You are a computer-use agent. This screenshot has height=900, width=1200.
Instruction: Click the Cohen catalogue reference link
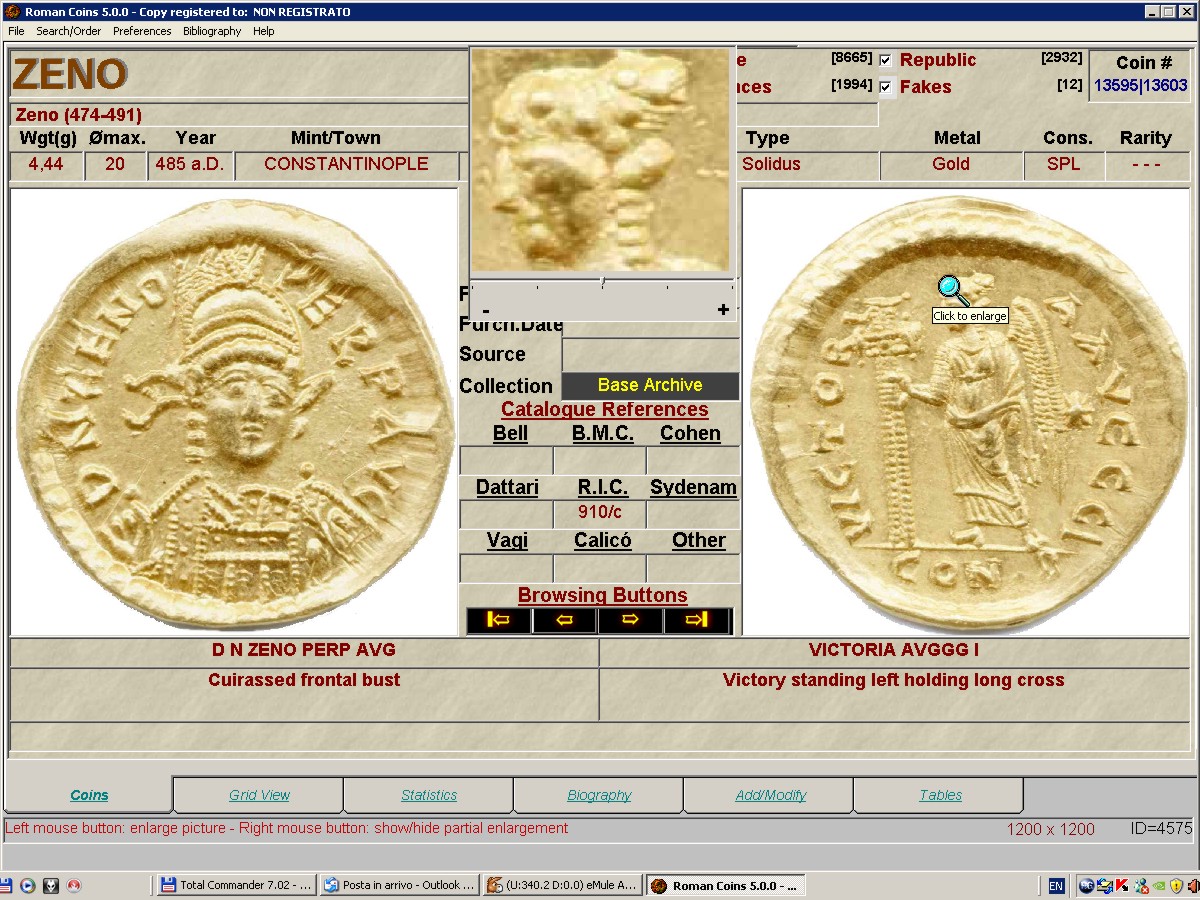tap(690, 434)
